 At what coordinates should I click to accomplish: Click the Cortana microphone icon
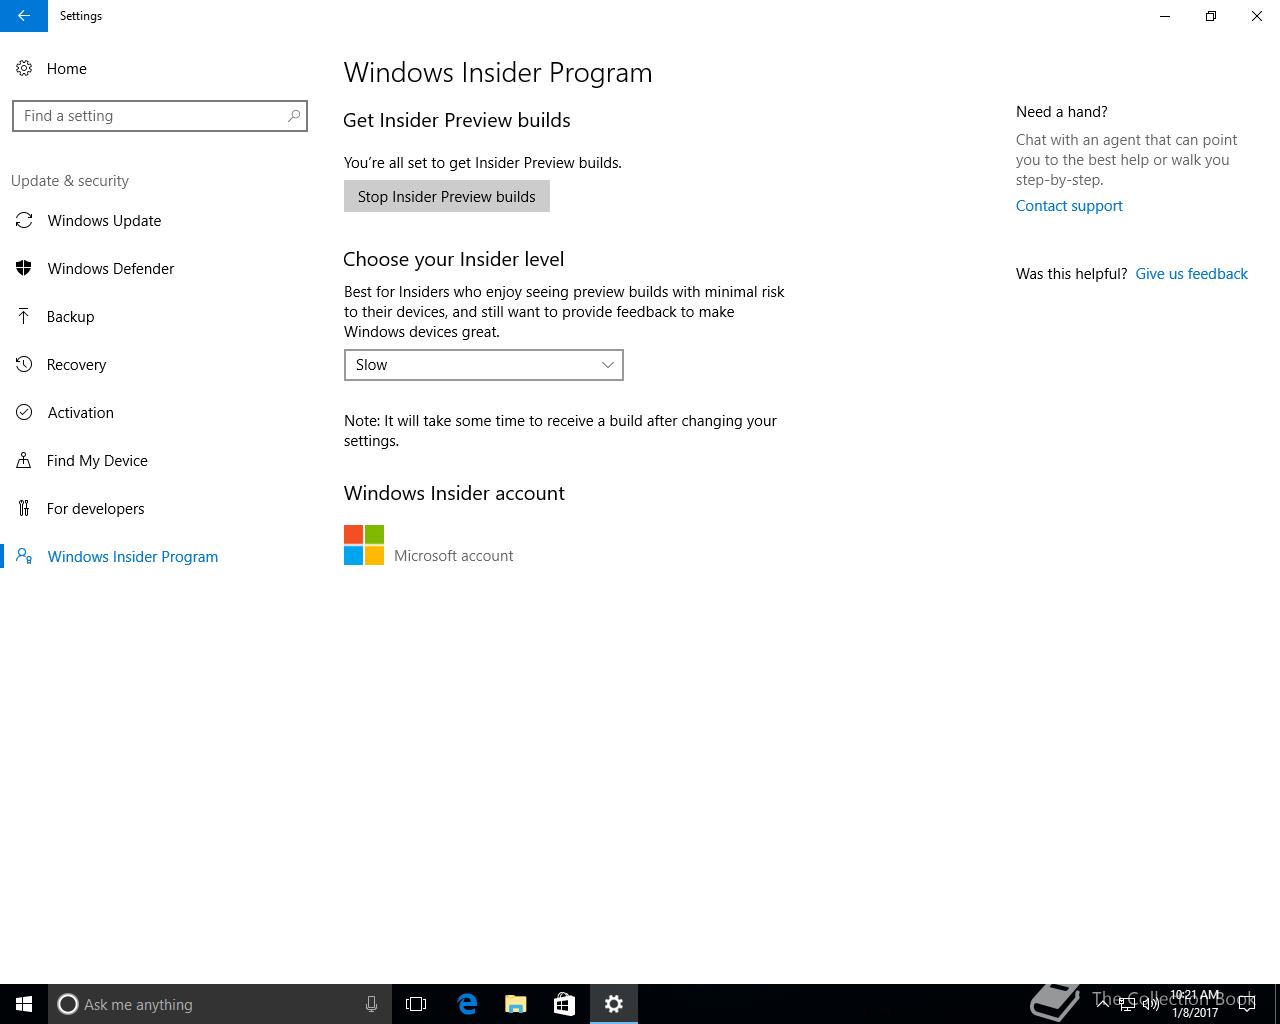point(371,1004)
